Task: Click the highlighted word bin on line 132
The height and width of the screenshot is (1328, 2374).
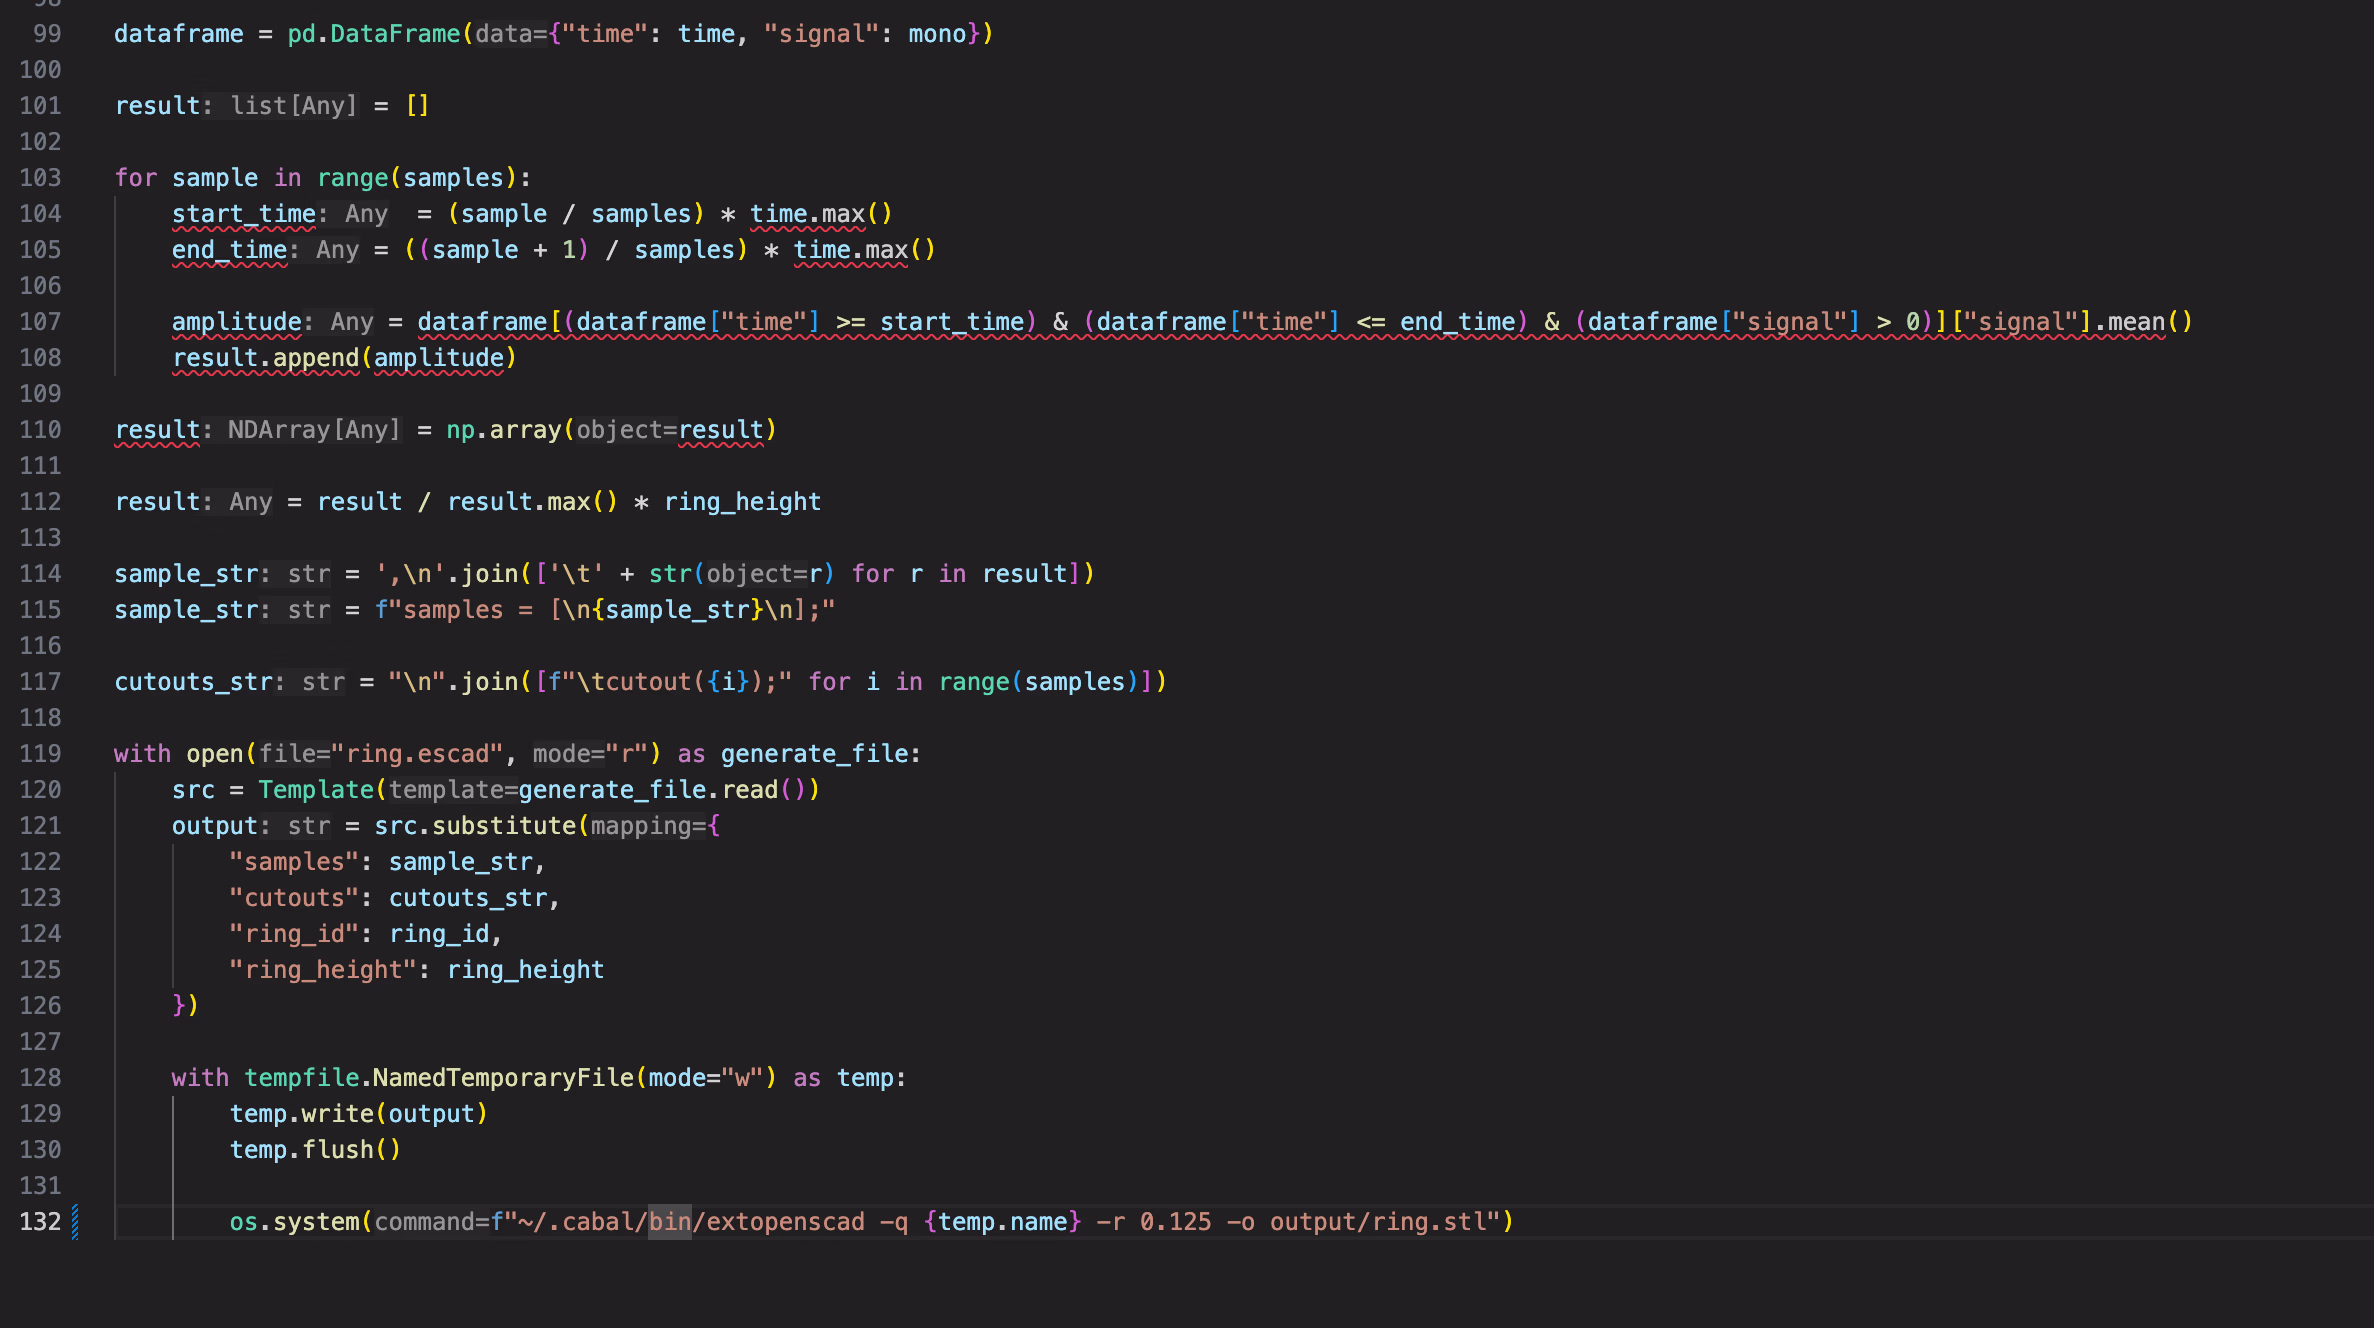Action: coord(669,1221)
